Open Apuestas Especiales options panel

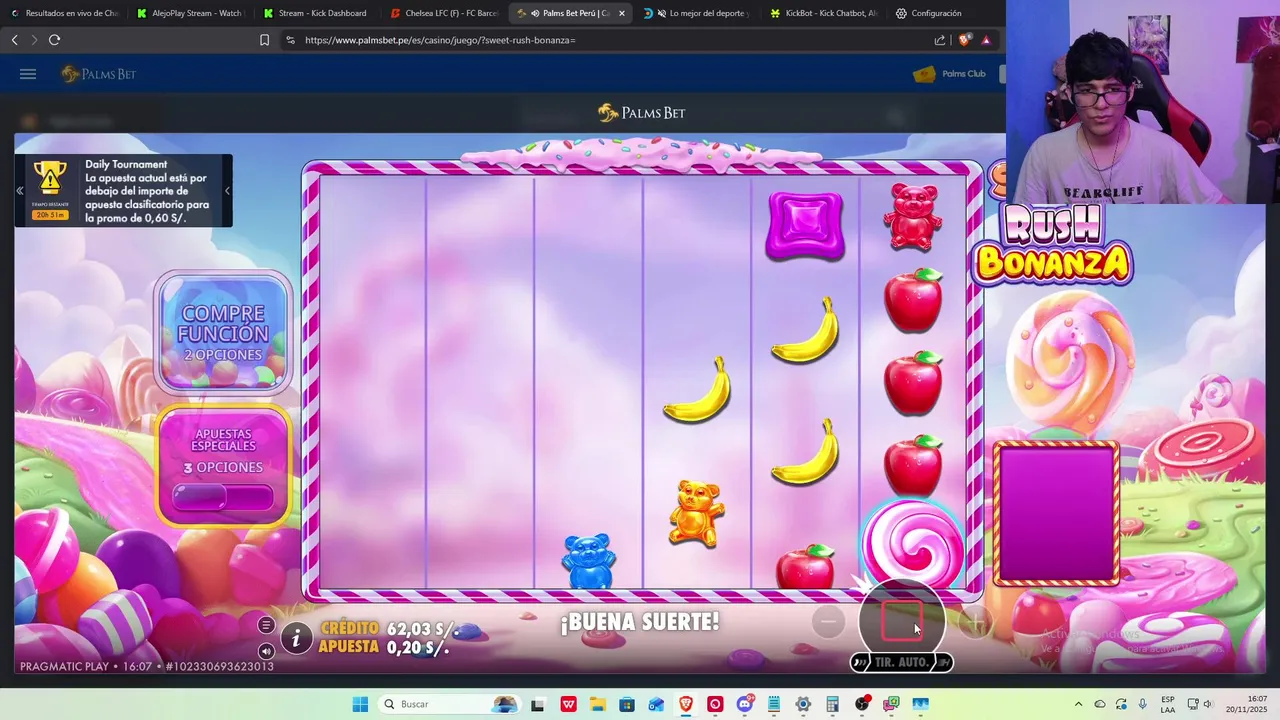(223, 466)
